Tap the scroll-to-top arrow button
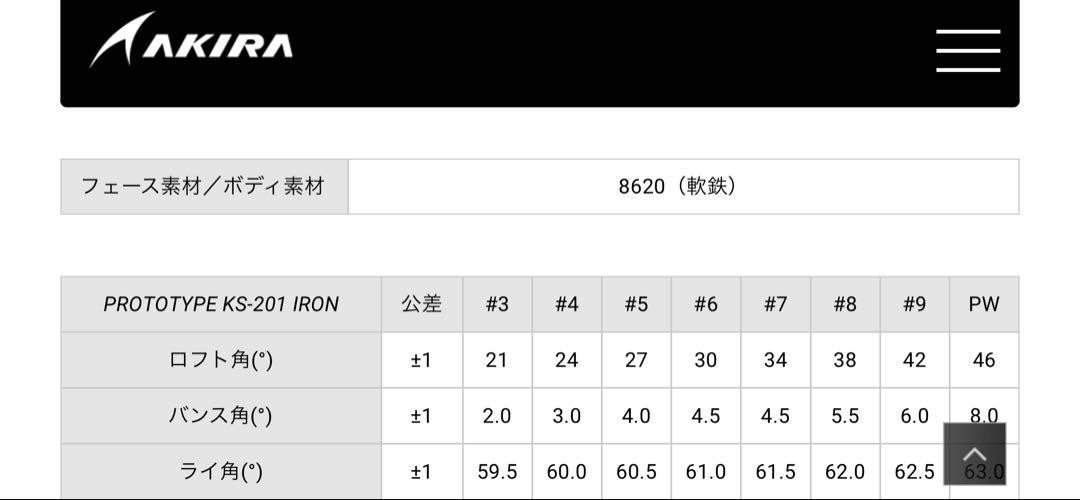 pos(975,454)
